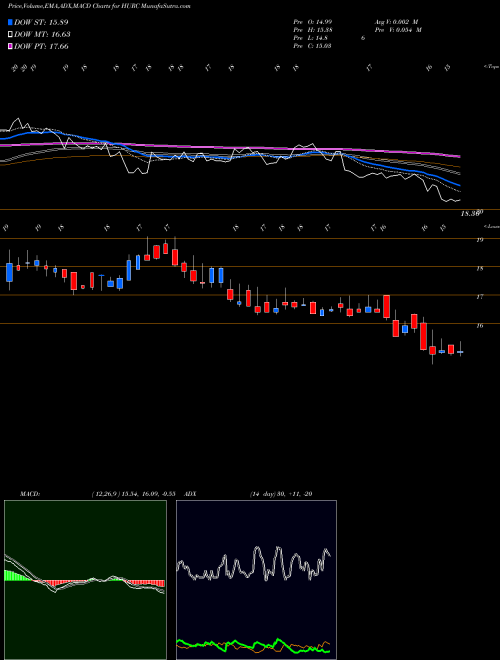Open the MACD indicator chart panel

[85, 580]
